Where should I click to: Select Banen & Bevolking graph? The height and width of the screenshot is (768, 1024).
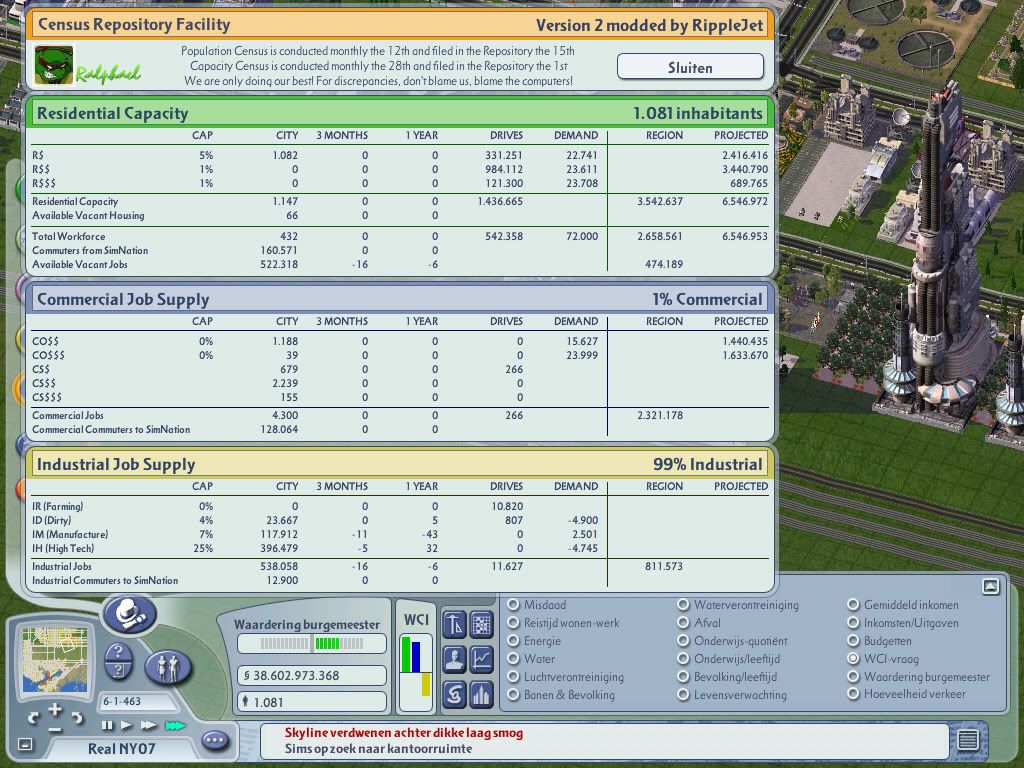point(513,695)
